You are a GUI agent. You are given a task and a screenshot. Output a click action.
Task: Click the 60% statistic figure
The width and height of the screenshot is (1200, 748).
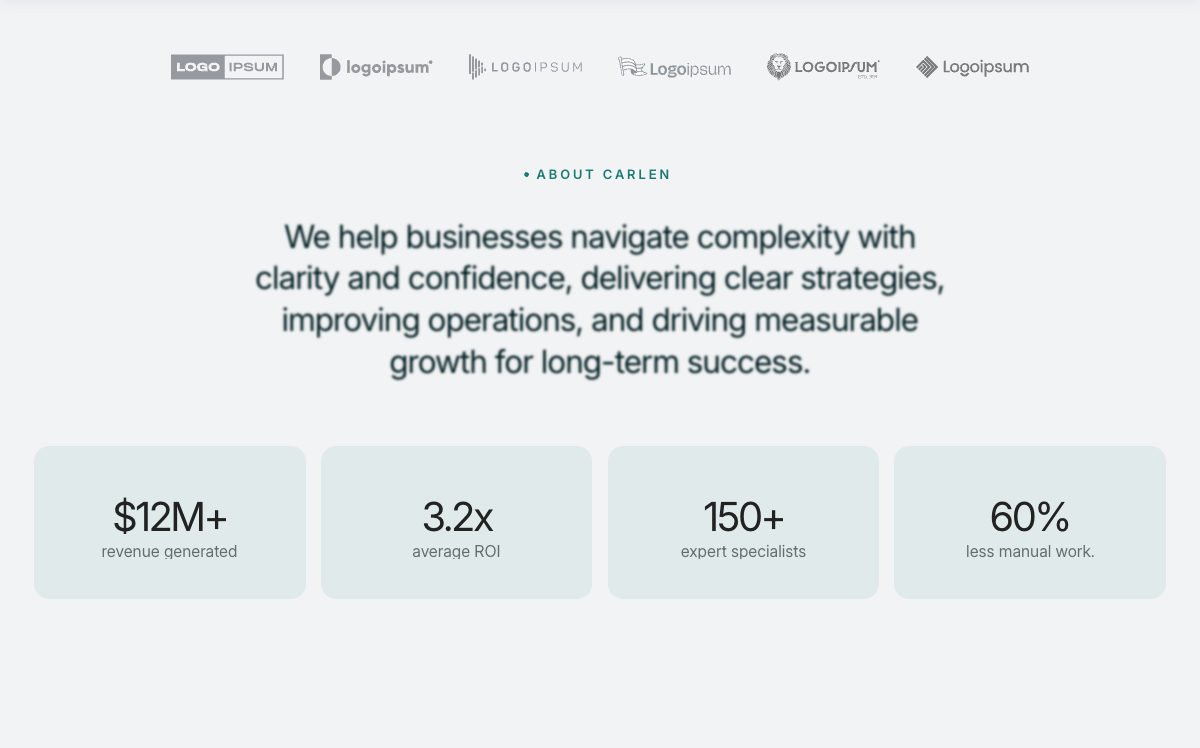pyautogui.click(x=1030, y=517)
